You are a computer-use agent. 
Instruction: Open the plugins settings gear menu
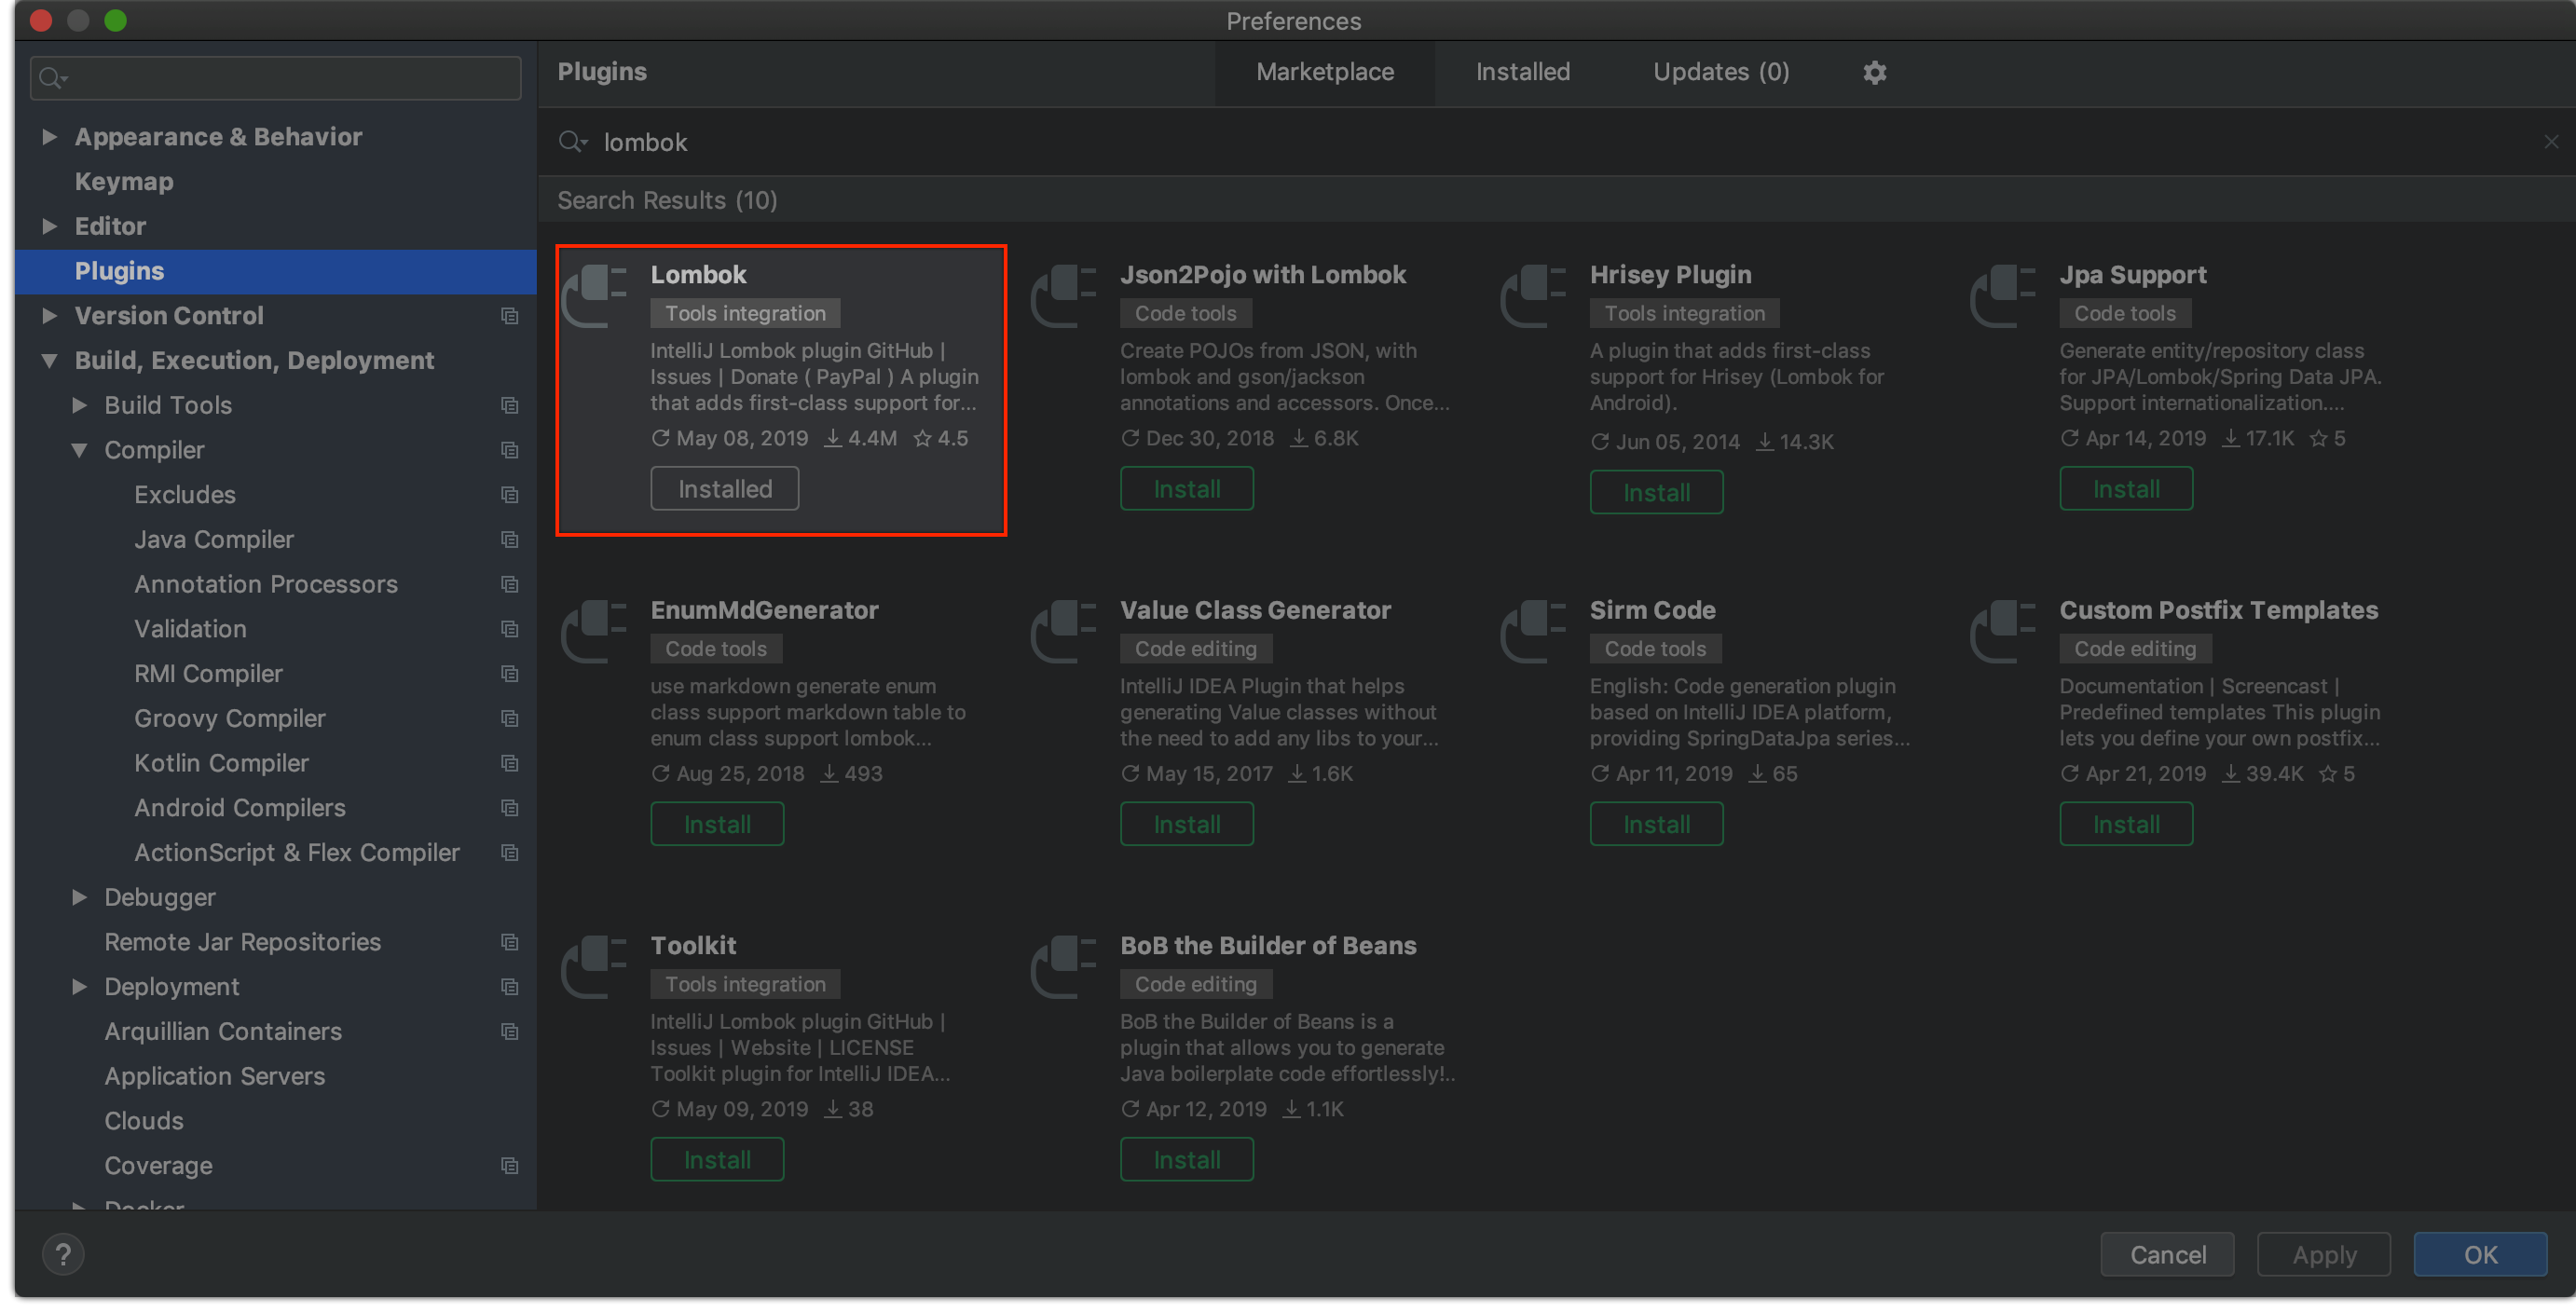(x=1874, y=72)
